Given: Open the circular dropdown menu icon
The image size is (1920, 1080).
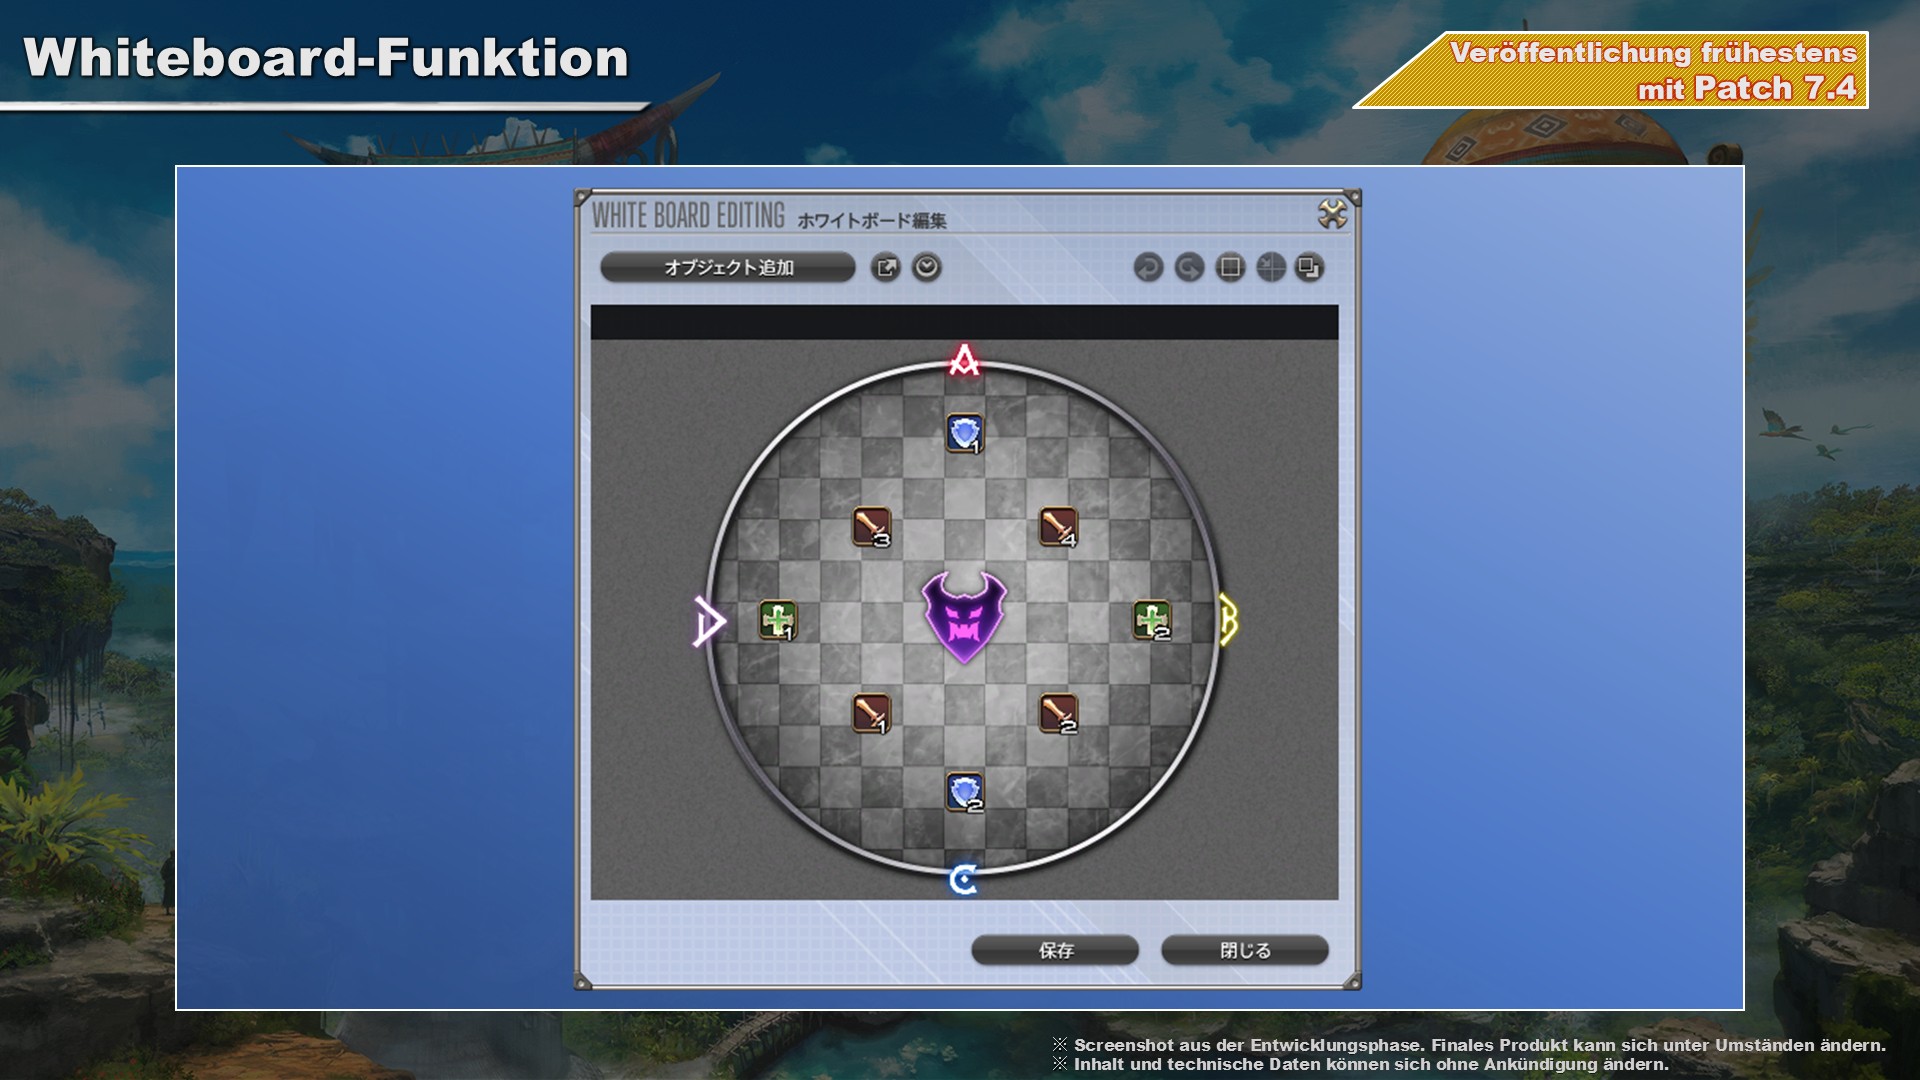Looking at the screenshot, I should pos(926,267).
